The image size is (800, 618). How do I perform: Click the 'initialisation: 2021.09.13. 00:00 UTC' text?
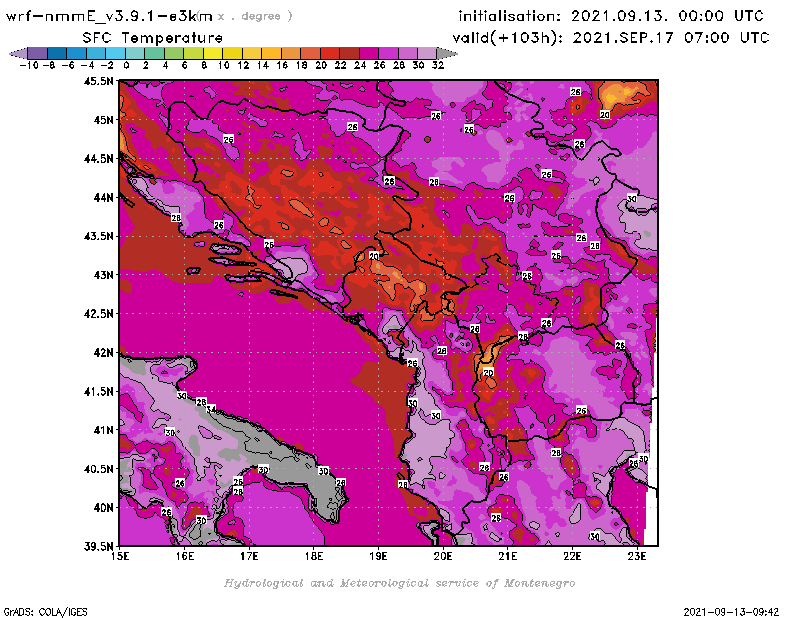(611, 16)
